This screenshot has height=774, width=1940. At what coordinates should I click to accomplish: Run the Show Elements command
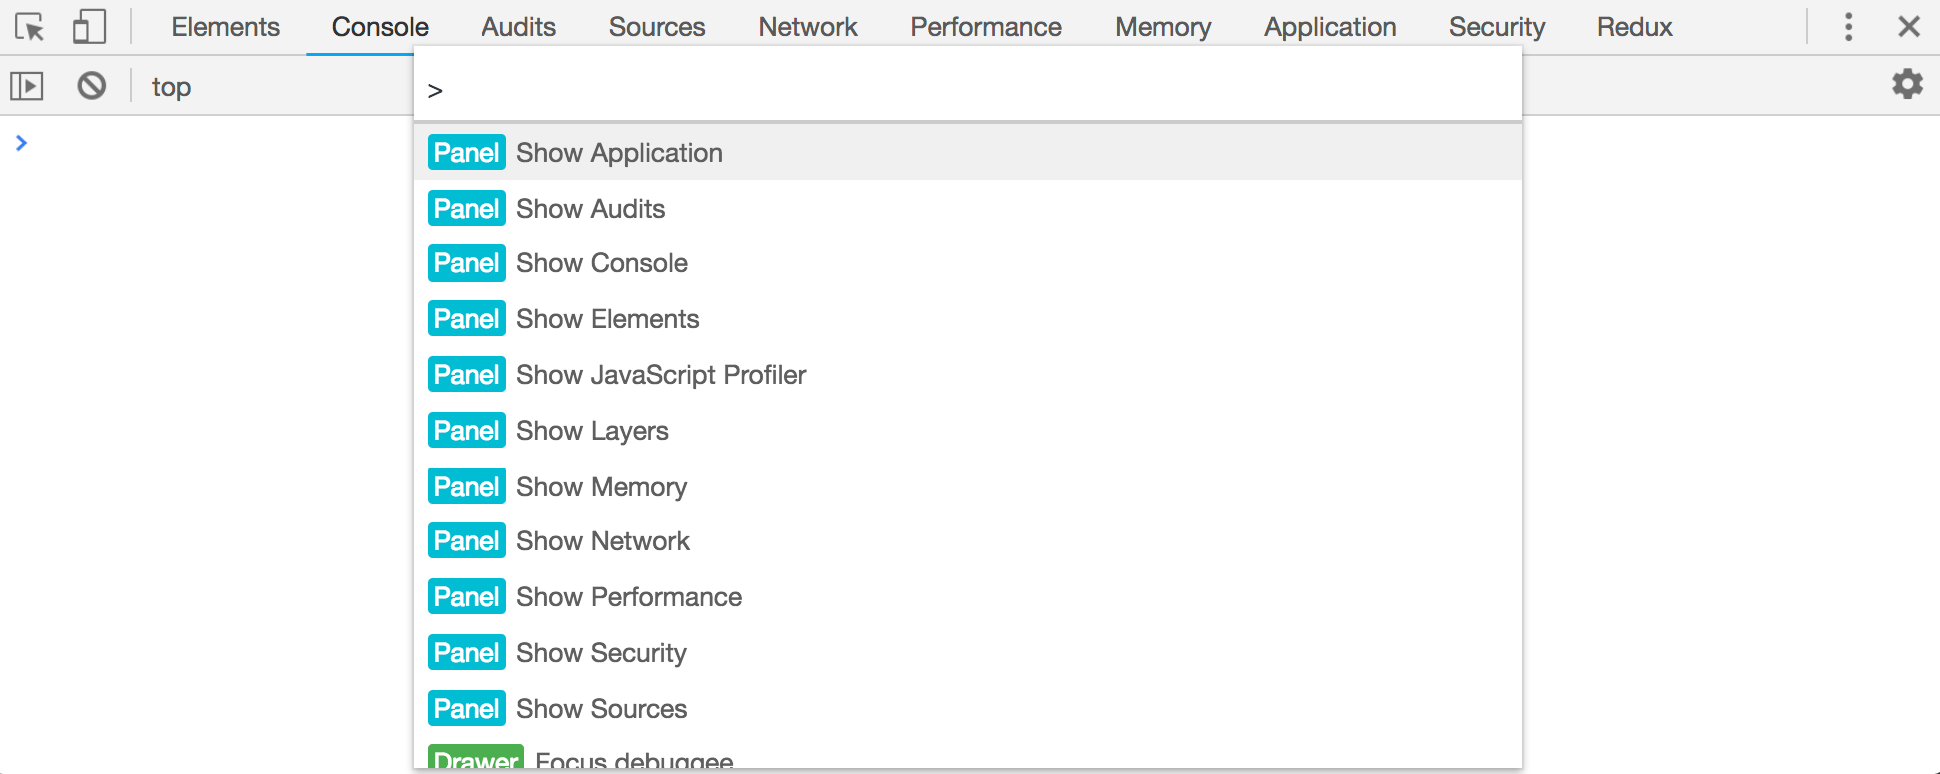click(x=968, y=319)
